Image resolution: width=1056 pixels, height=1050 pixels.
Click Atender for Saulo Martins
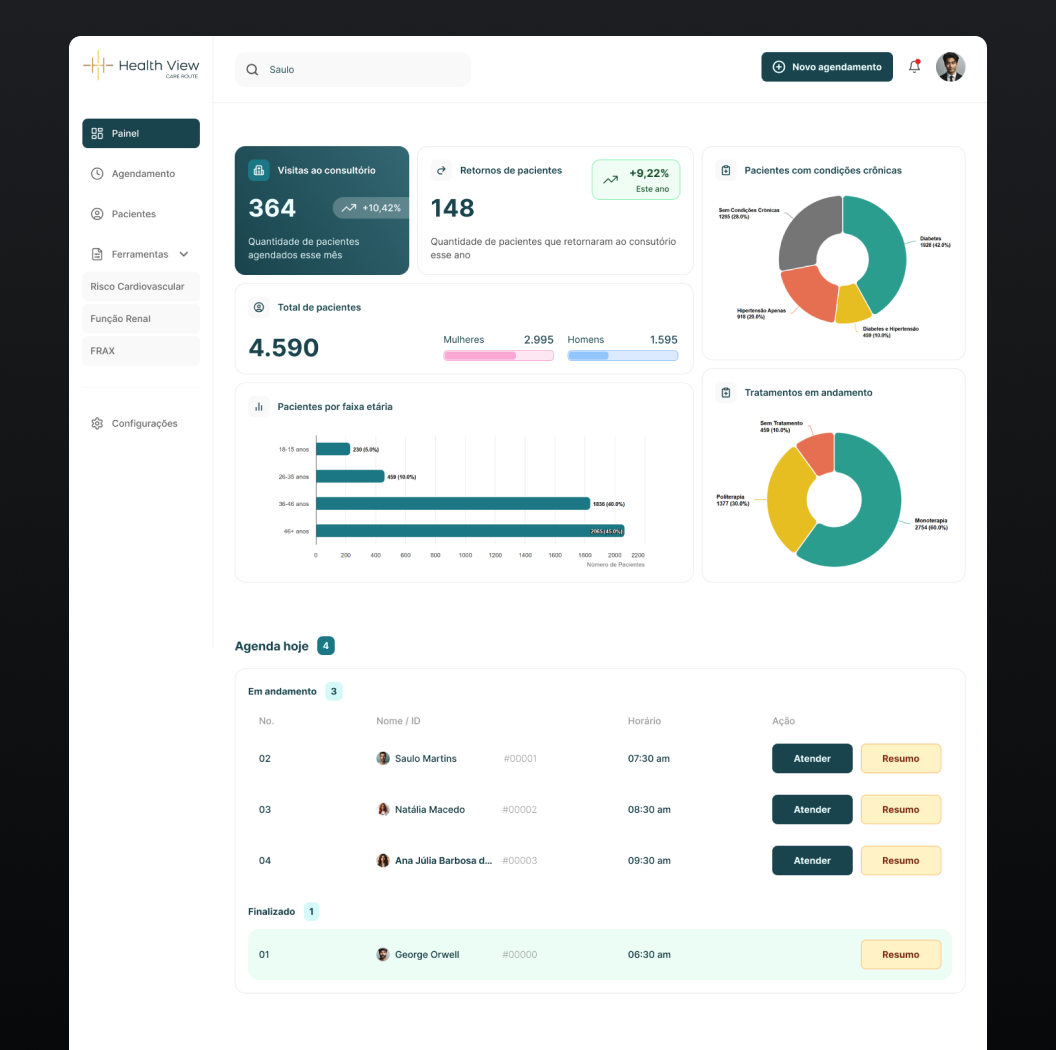[812, 759]
